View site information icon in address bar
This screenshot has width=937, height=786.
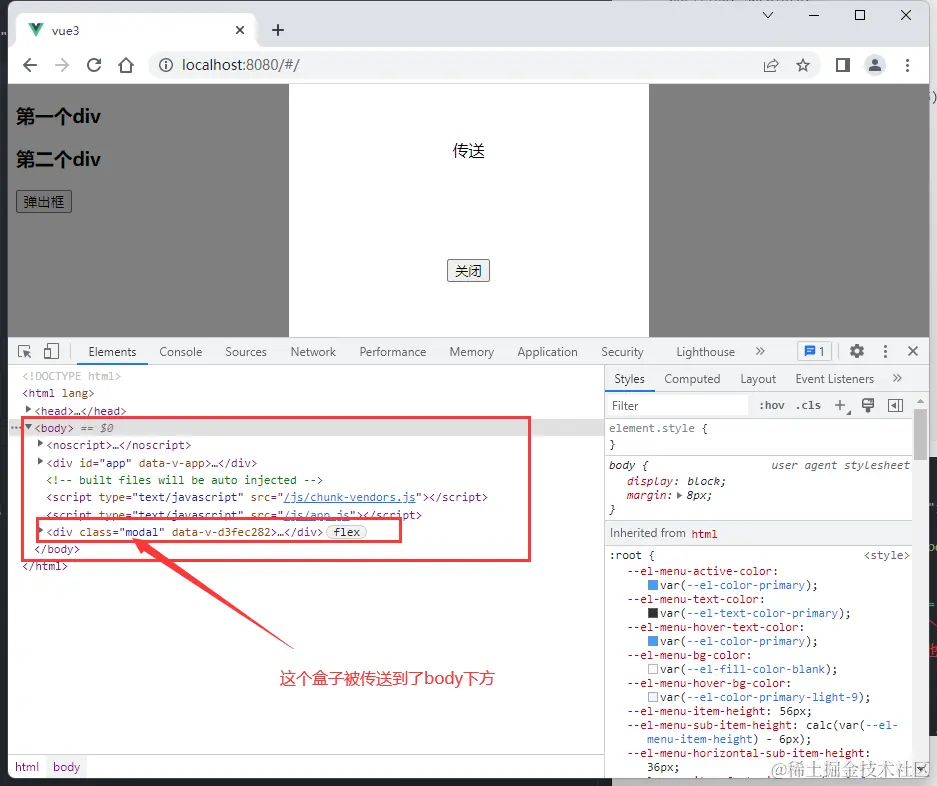(166, 65)
